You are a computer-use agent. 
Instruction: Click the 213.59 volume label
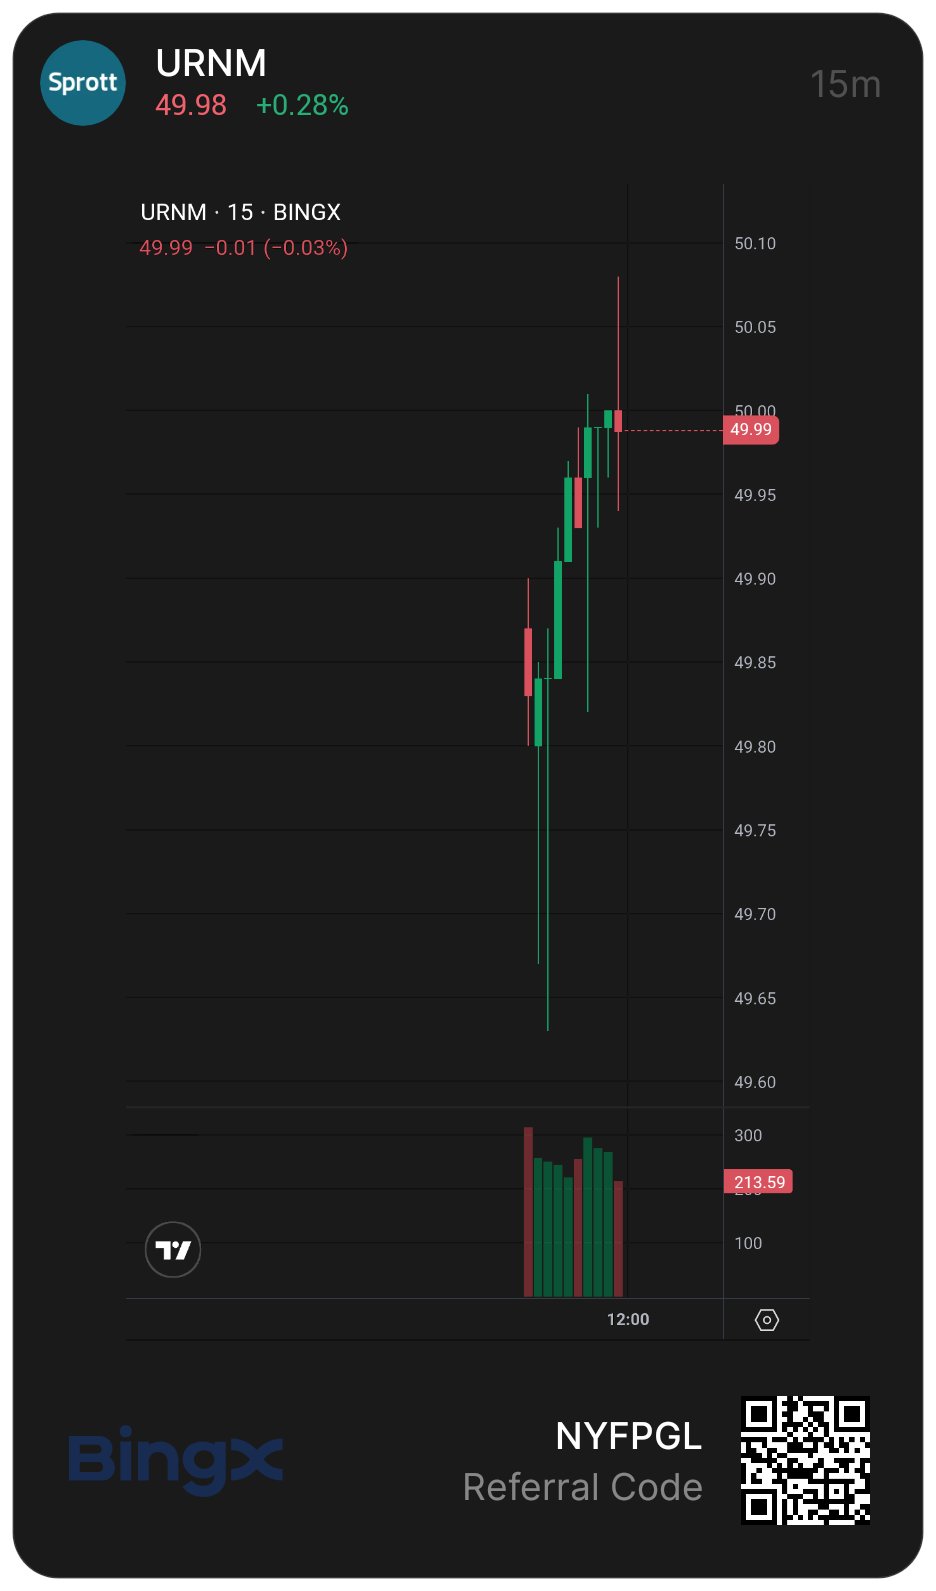(758, 1182)
